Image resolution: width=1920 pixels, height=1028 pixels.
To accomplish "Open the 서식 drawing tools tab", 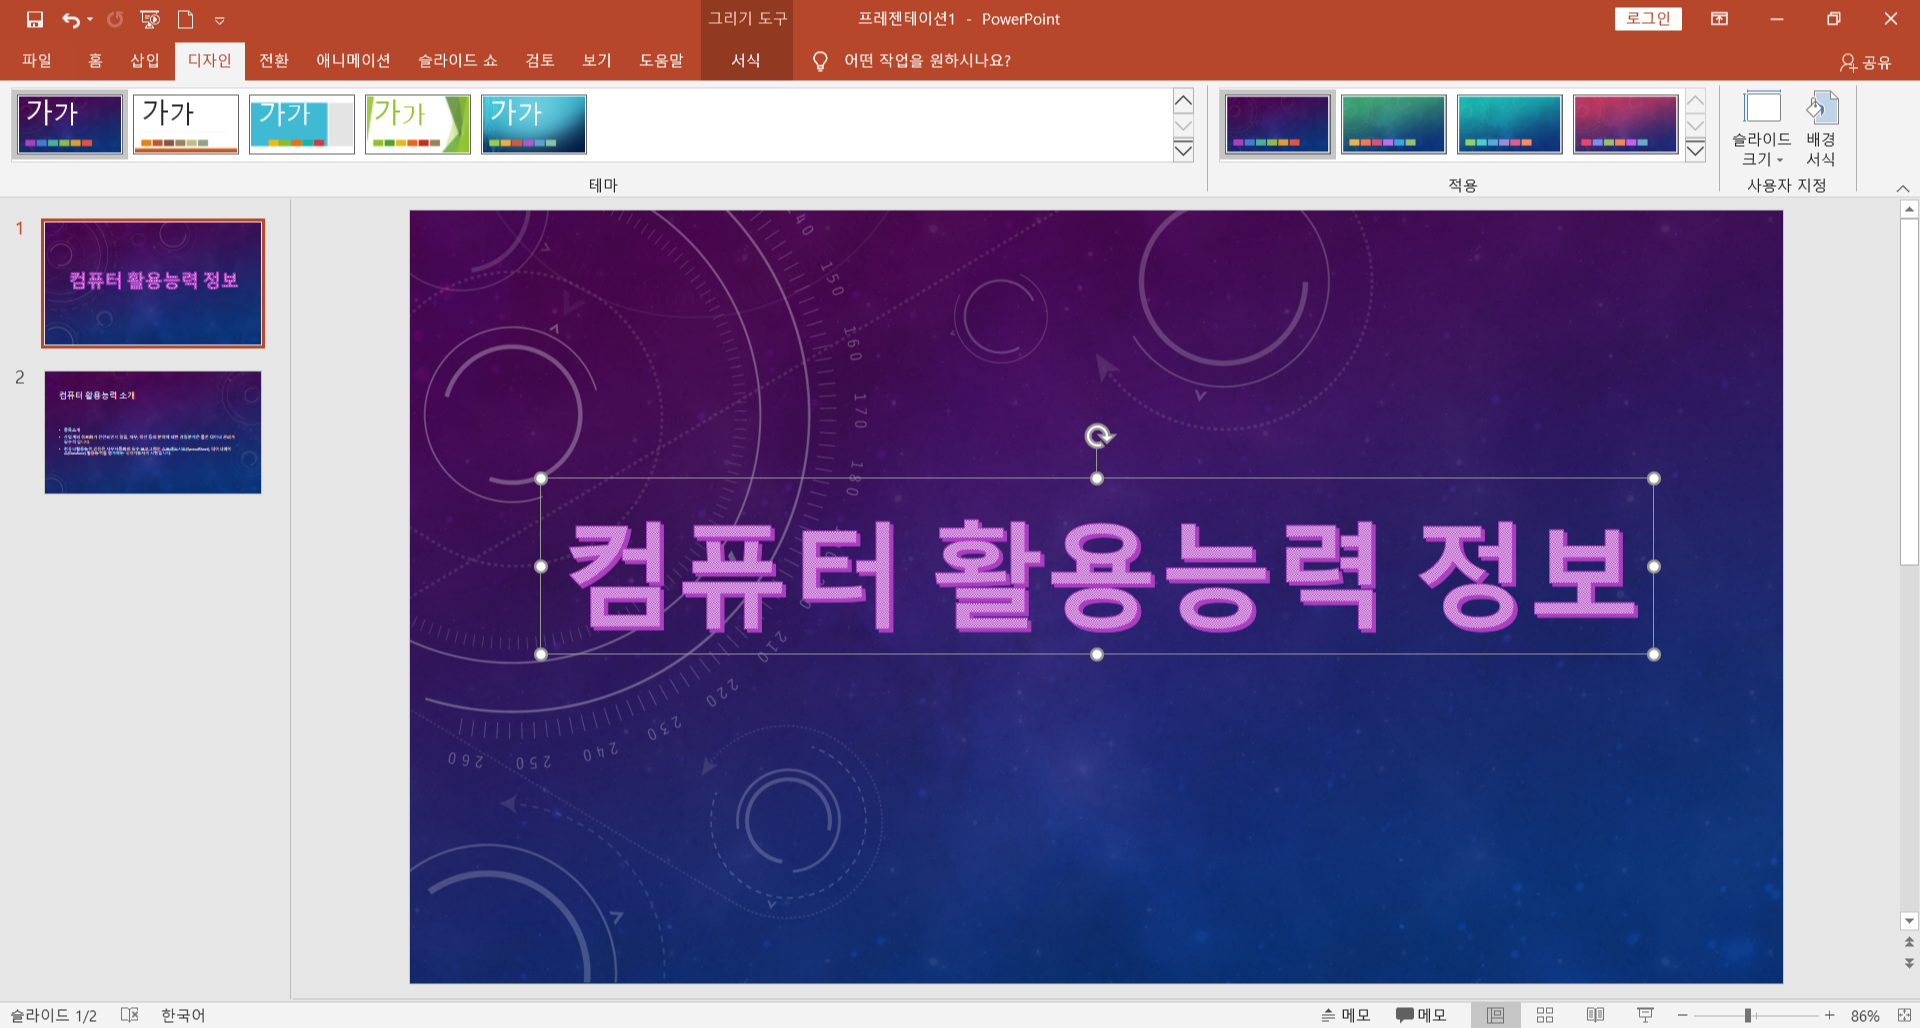I will tap(746, 61).
